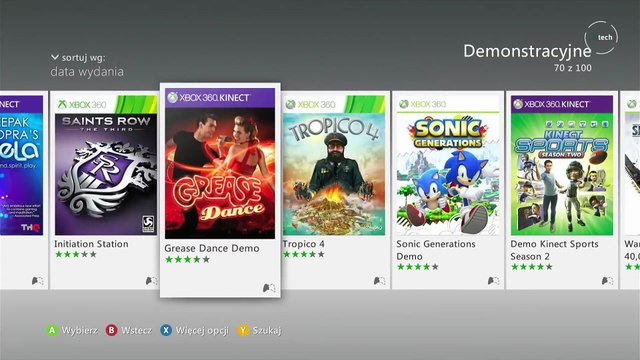640x360 pixels.
Task: Click Xbox 360 banner on Tropico 4 card
Action: coord(334,104)
